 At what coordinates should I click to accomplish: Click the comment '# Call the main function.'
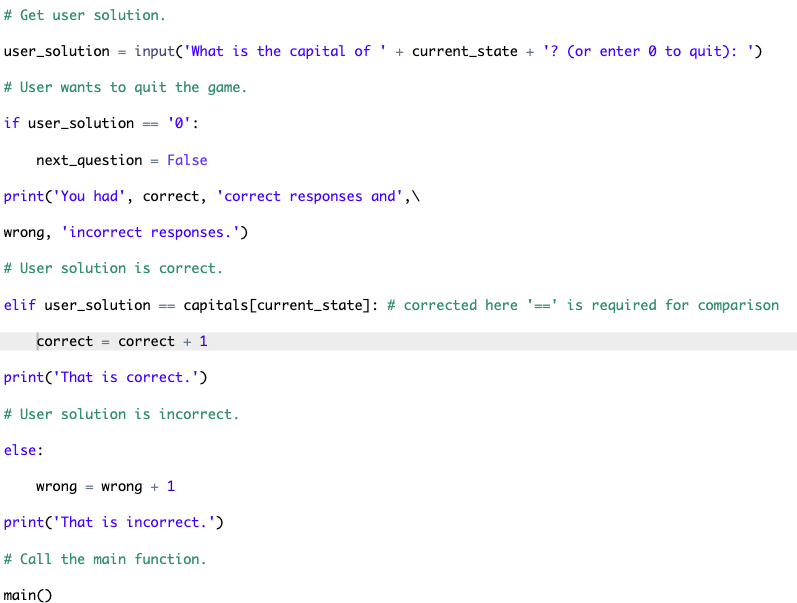[x=105, y=559]
